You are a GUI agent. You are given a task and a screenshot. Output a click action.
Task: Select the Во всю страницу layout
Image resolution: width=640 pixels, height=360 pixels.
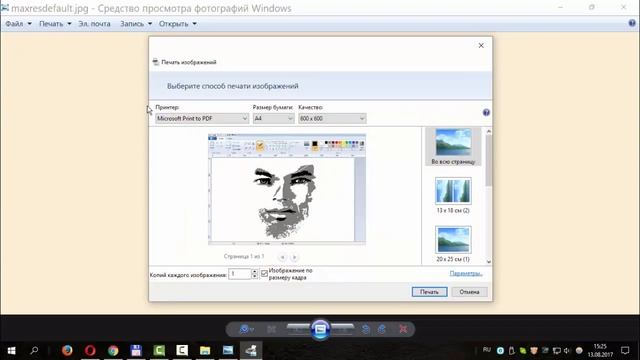pyautogui.click(x=453, y=147)
